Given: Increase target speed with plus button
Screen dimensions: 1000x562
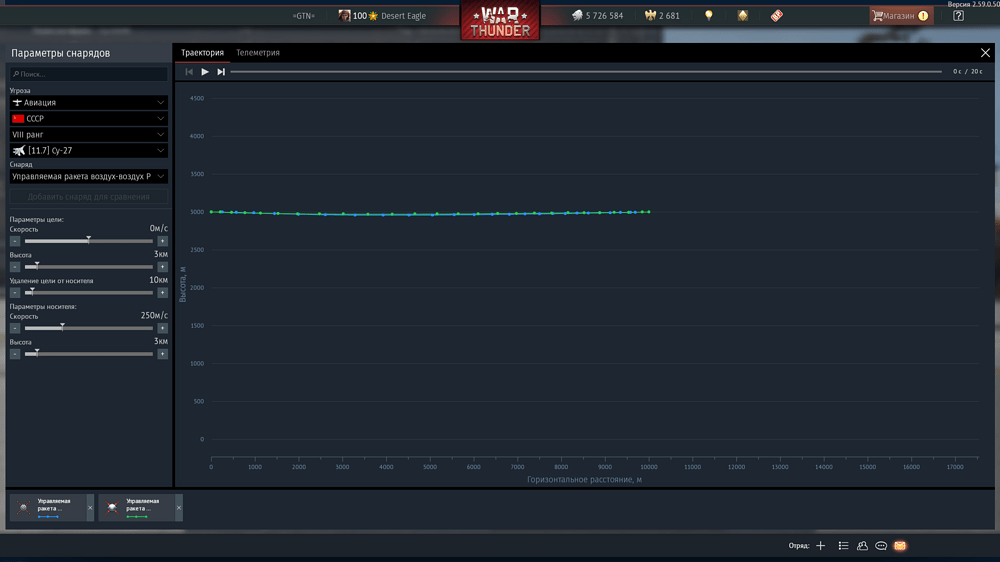Looking at the screenshot, I should [163, 241].
